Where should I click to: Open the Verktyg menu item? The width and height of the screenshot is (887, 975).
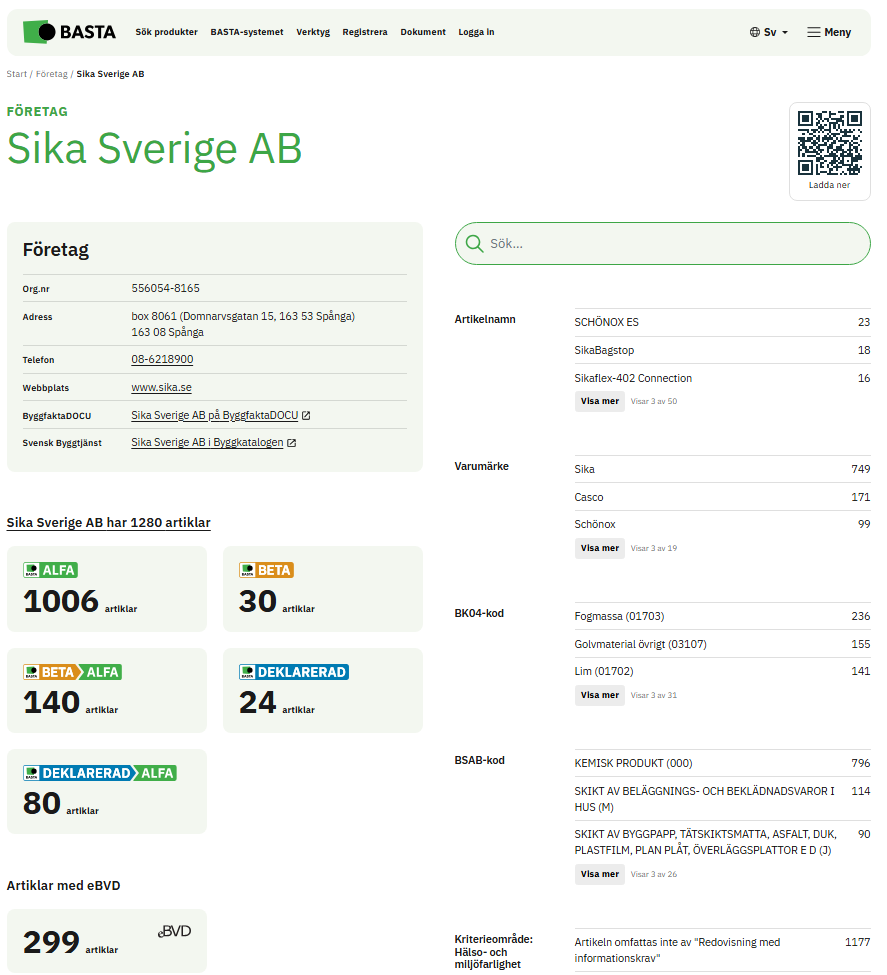tap(313, 32)
